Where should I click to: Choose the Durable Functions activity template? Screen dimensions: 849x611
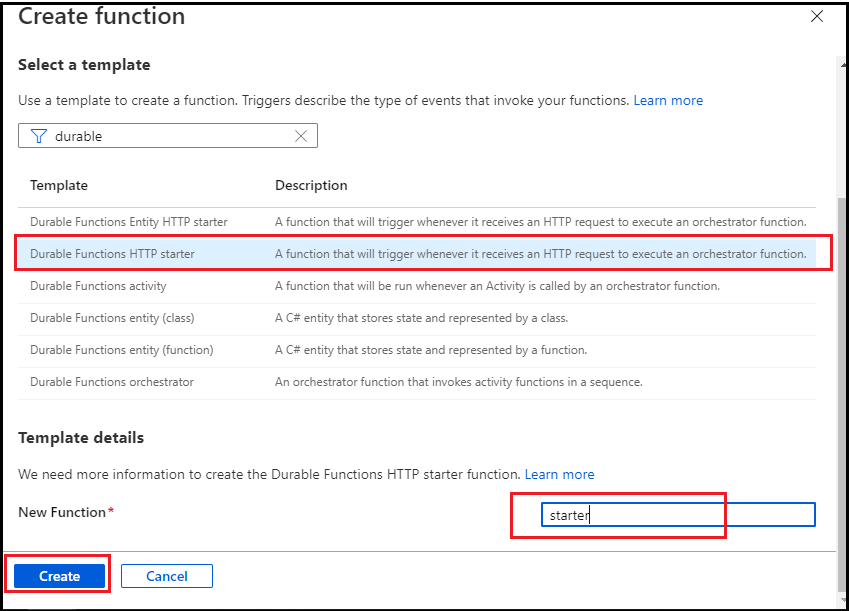coord(98,285)
